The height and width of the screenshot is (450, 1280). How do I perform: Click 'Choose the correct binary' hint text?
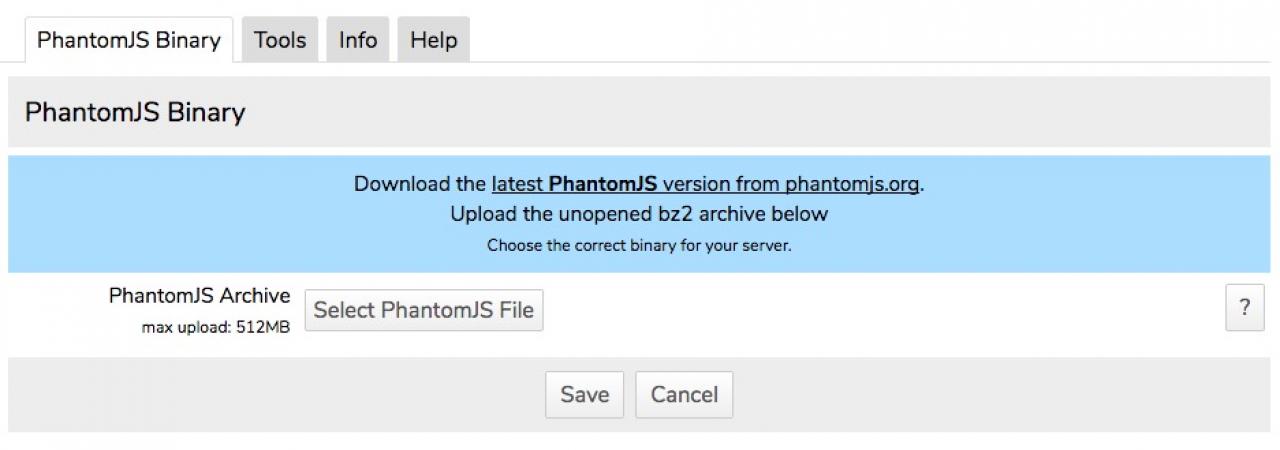tap(639, 245)
